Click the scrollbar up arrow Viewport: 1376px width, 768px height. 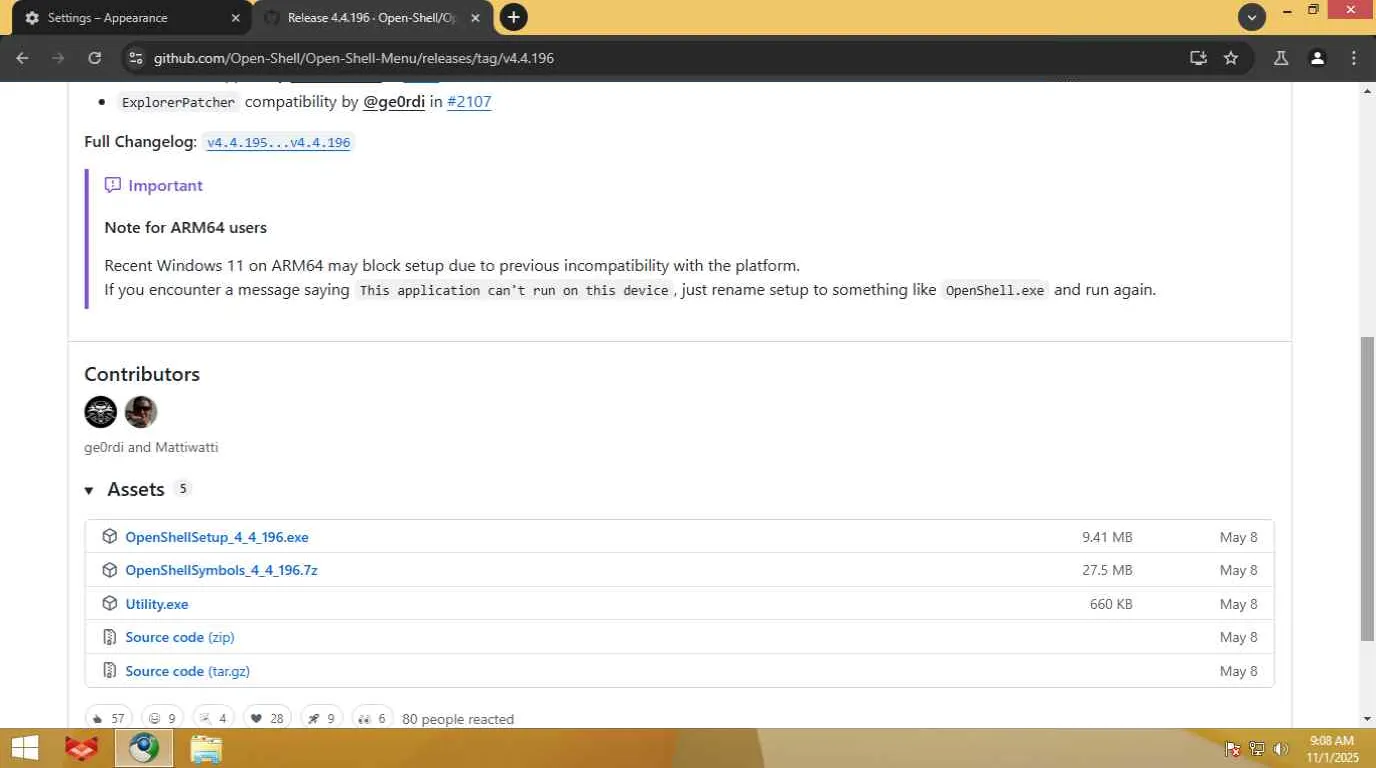tap(1367, 91)
